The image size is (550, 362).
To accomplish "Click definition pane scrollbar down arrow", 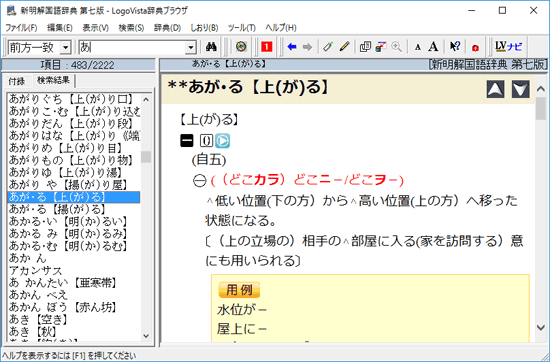I will click(x=541, y=328).
